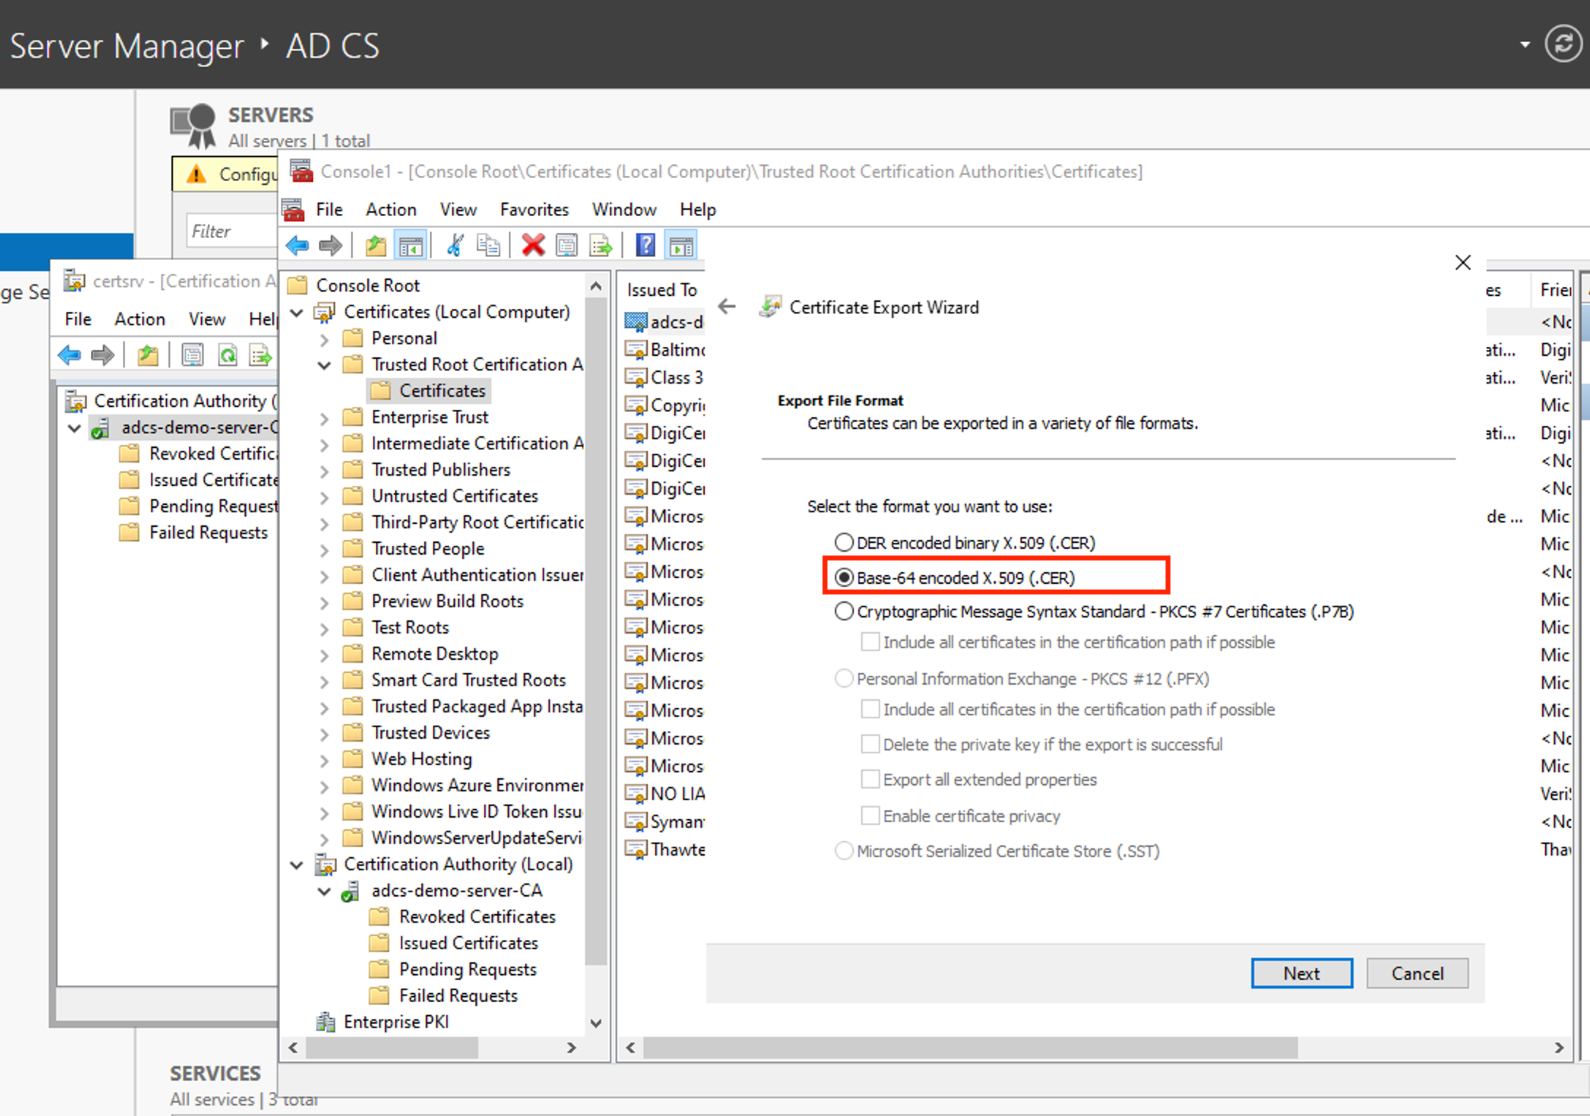Viewport: 1590px width, 1116px height.
Task: Open the Help menu in Console1
Action: [698, 209]
